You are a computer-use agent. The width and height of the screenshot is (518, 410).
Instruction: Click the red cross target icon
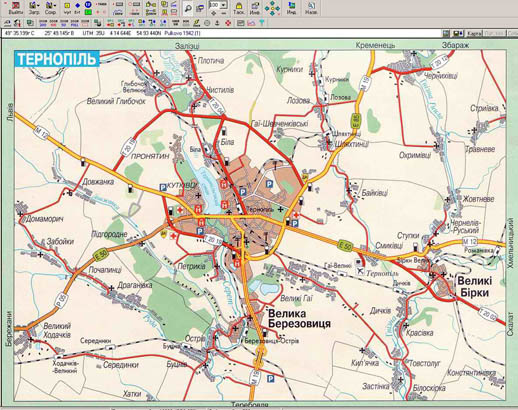pos(228,23)
